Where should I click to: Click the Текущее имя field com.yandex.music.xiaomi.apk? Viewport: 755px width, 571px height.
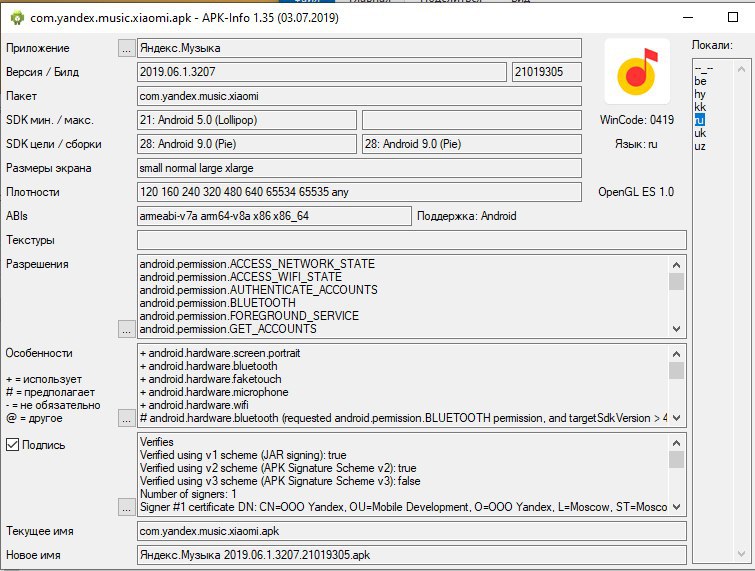[x=412, y=531]
